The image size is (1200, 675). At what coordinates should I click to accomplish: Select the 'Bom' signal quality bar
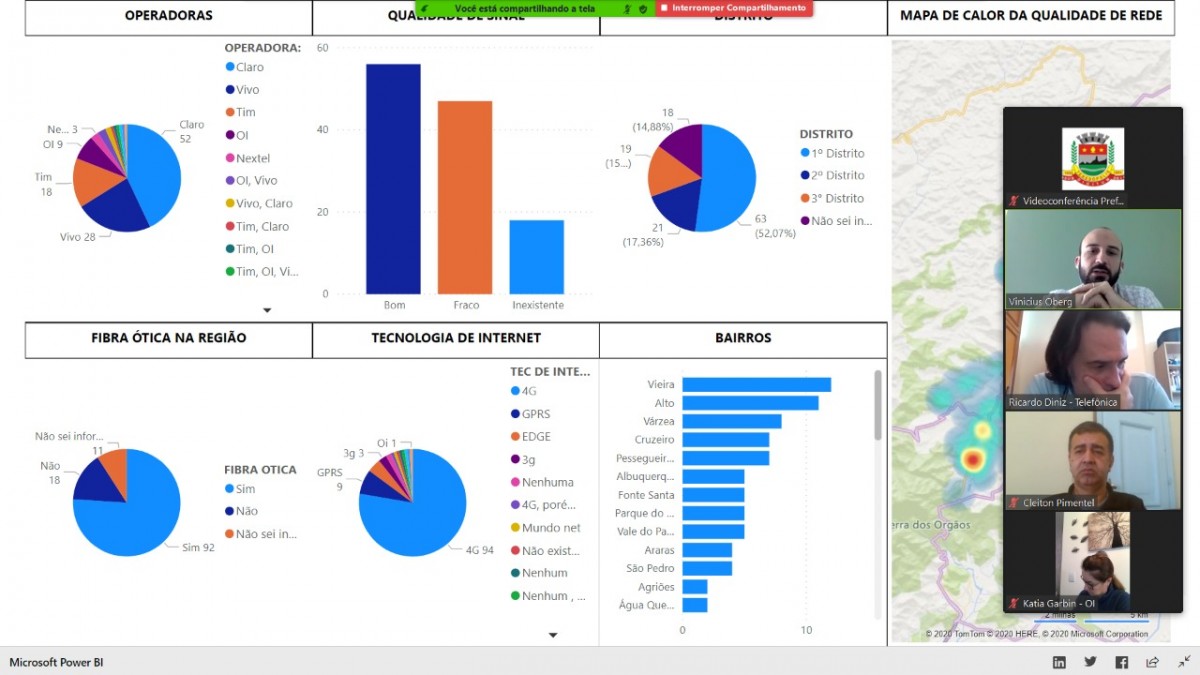[393, 179]
